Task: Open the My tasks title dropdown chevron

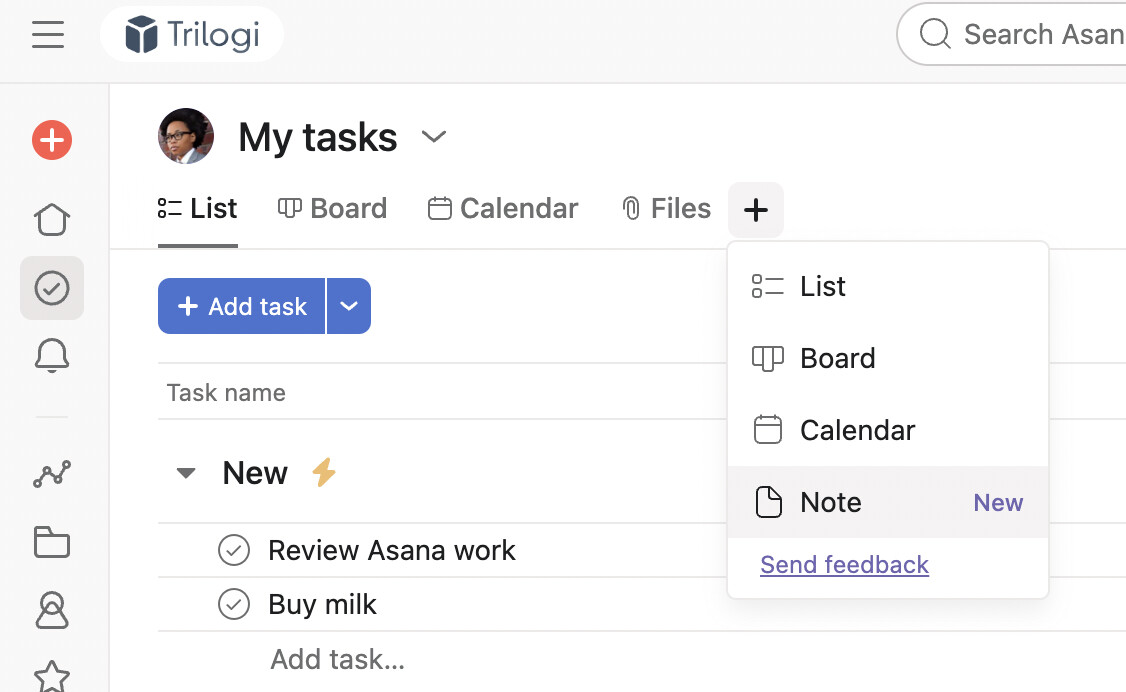Action: tap(434, 137)
